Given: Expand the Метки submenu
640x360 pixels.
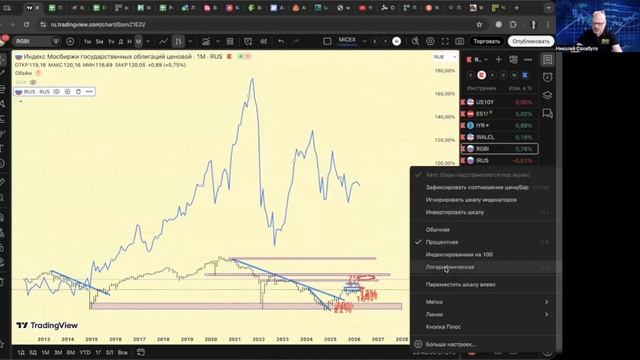Looking at the screenshot, I should (x=484, y=302).
